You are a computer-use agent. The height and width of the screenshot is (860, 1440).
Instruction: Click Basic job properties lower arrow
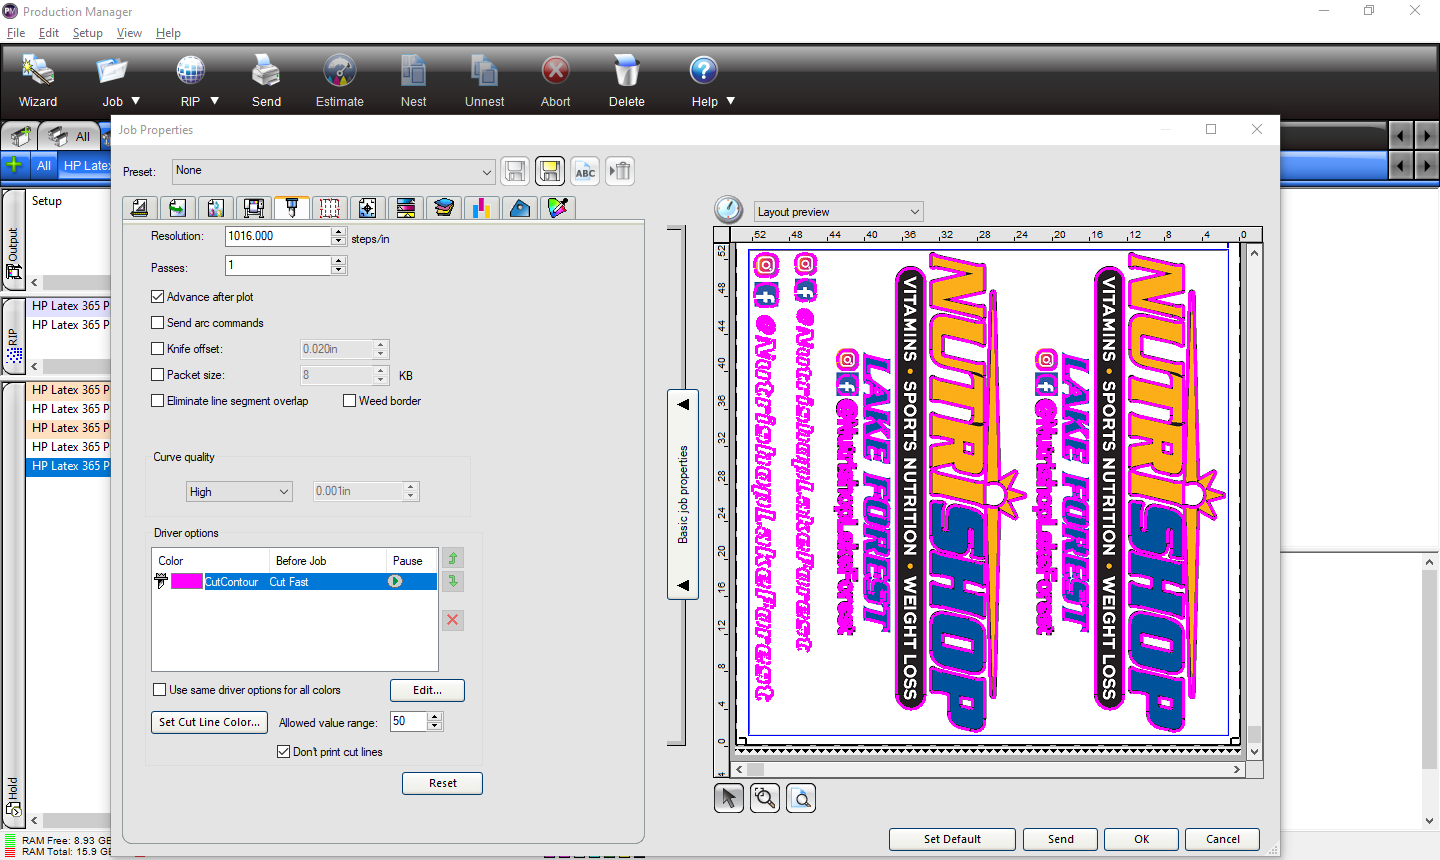pos(683,585)
